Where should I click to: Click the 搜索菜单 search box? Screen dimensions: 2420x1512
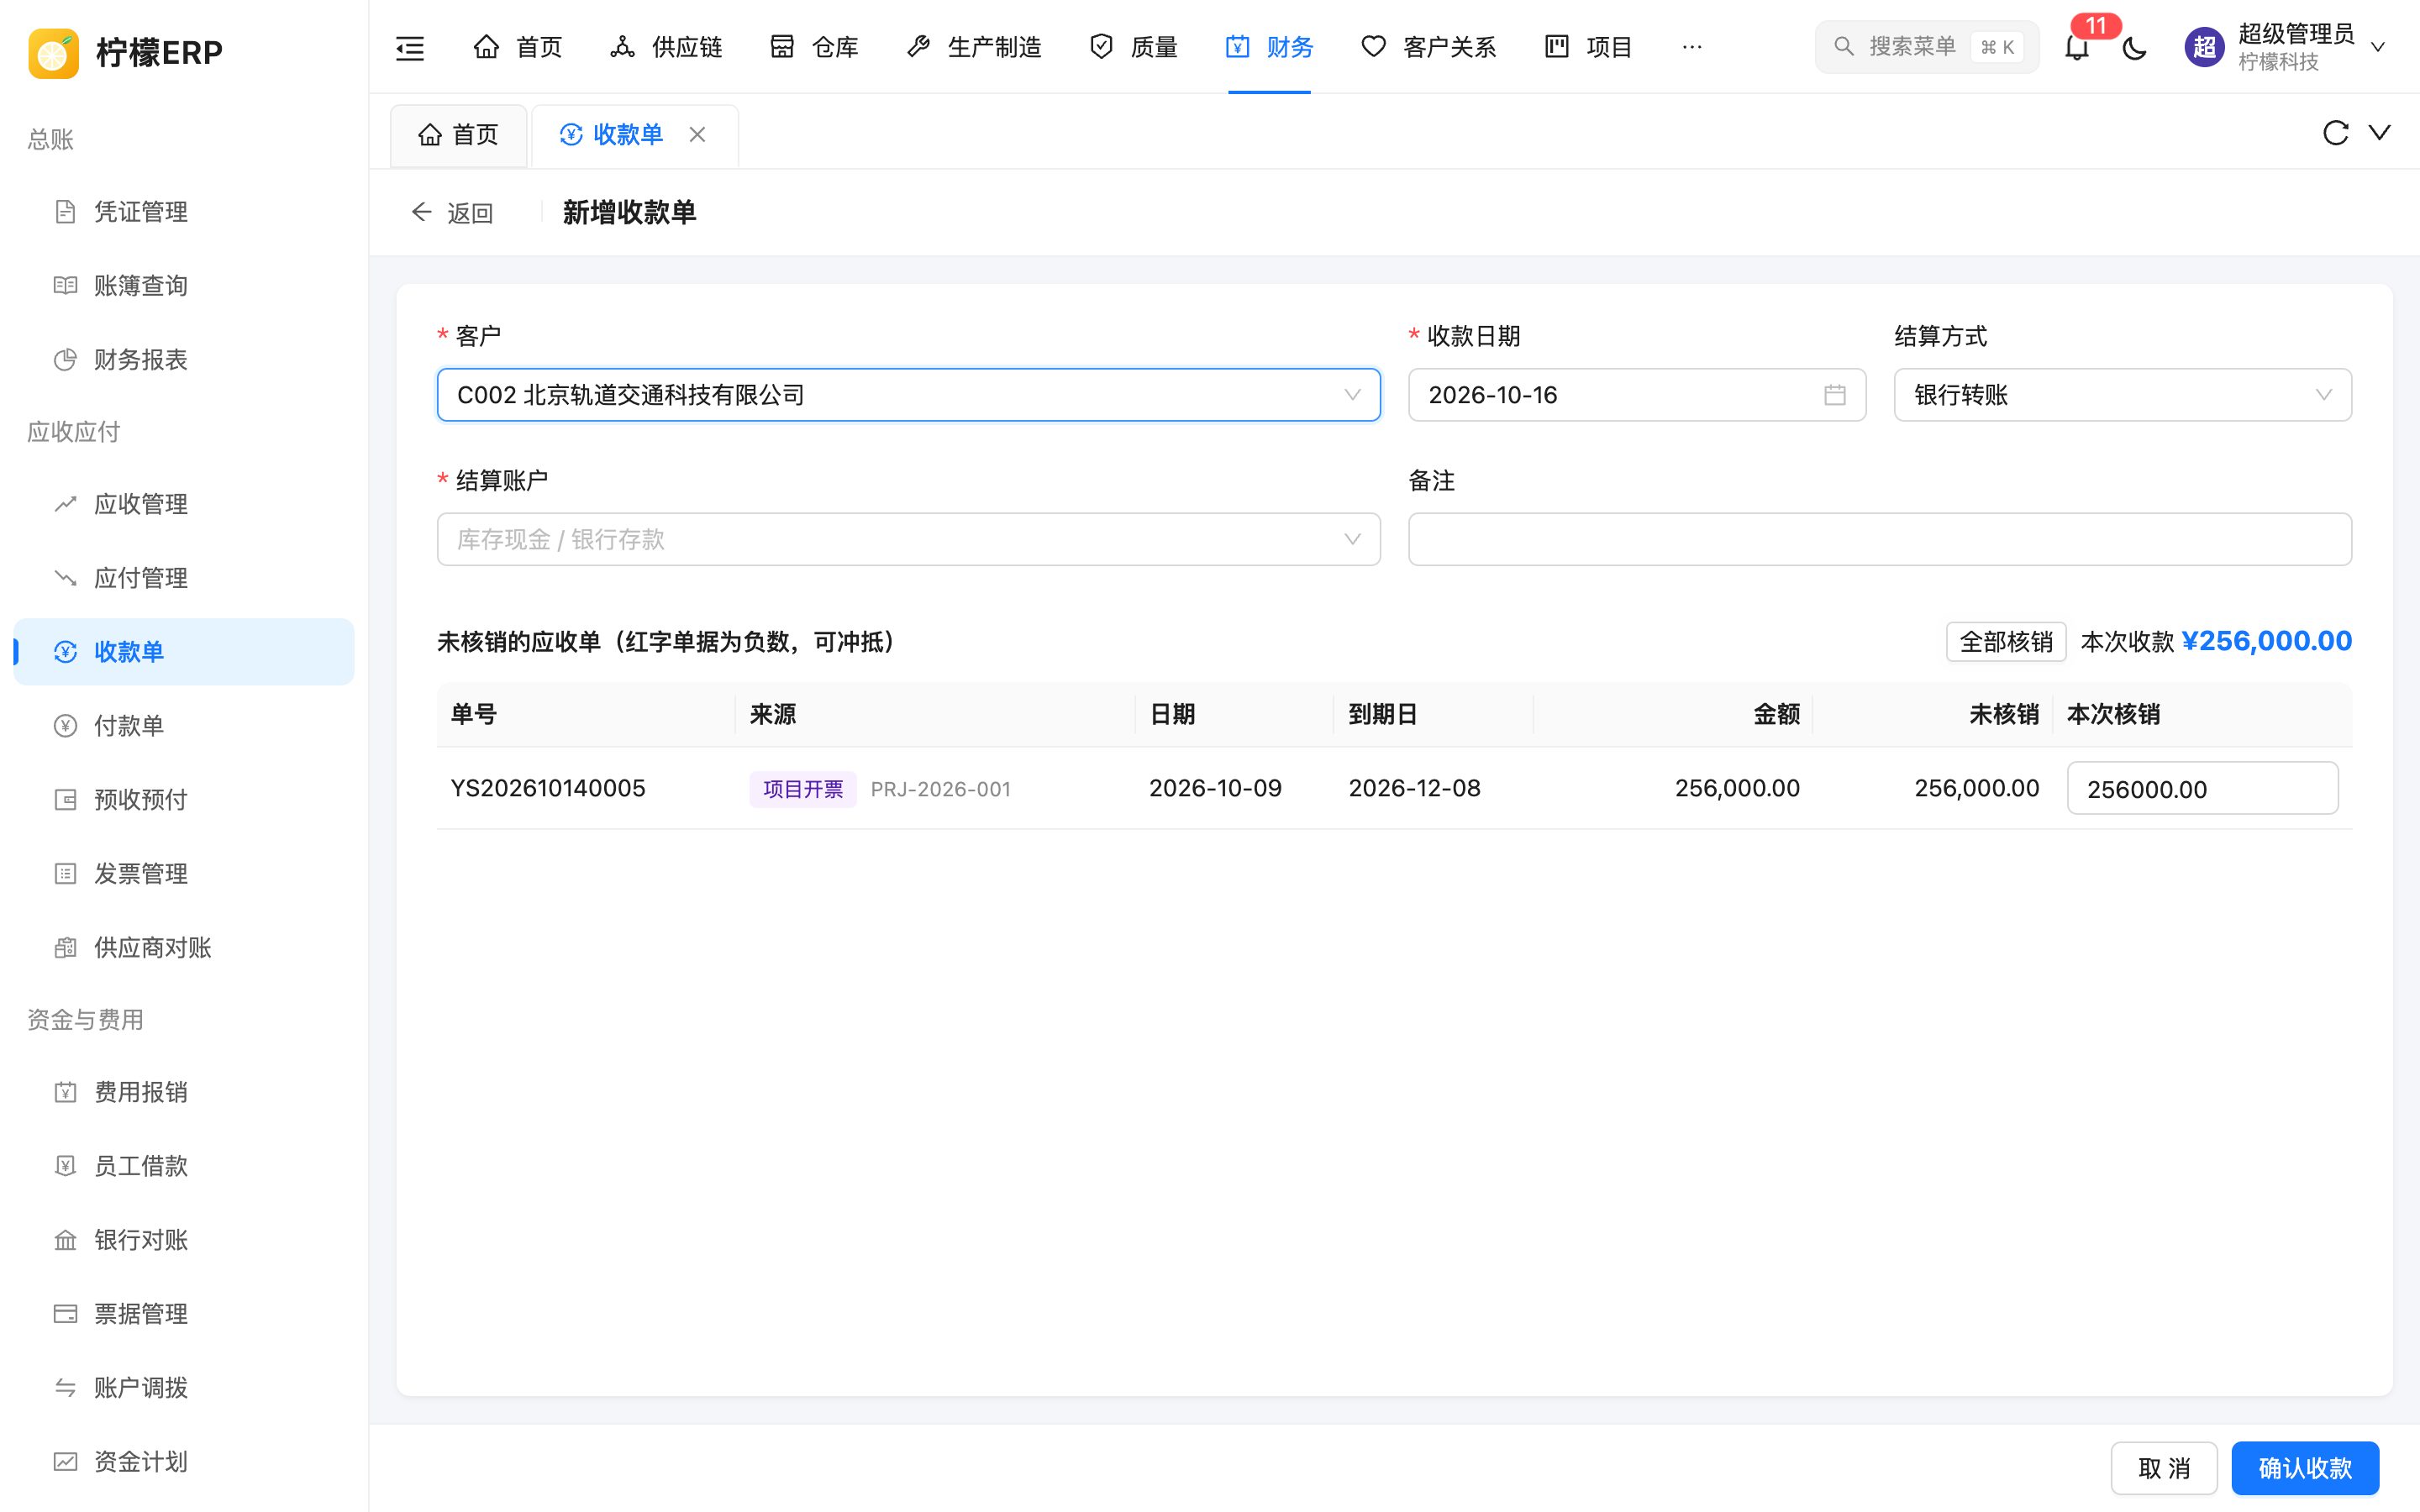click(1927, 47)
